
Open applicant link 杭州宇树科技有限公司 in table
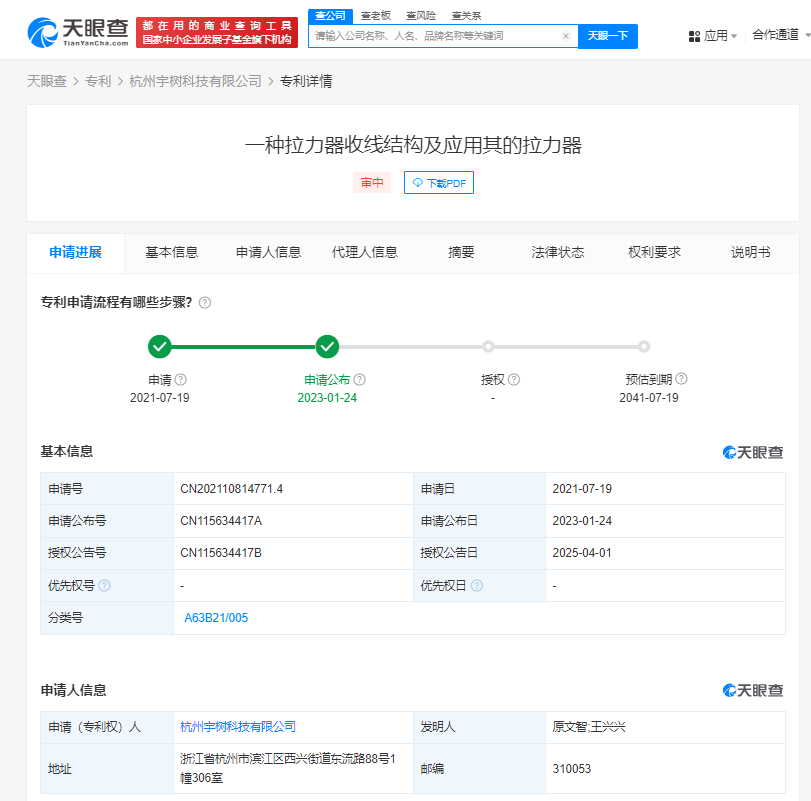[x=238, y=727]
